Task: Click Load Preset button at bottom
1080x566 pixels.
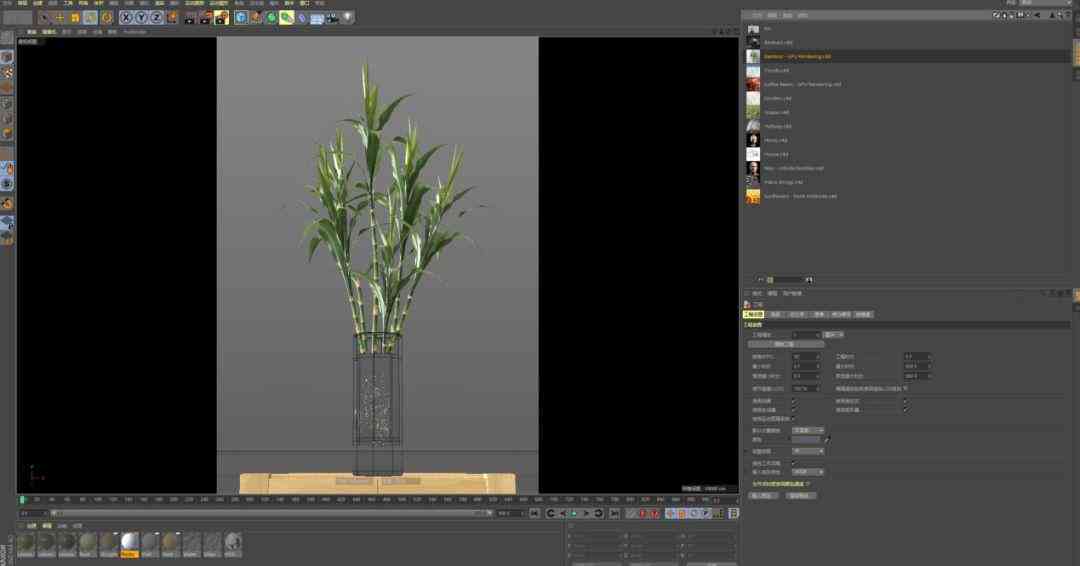Action: [762, 496]
